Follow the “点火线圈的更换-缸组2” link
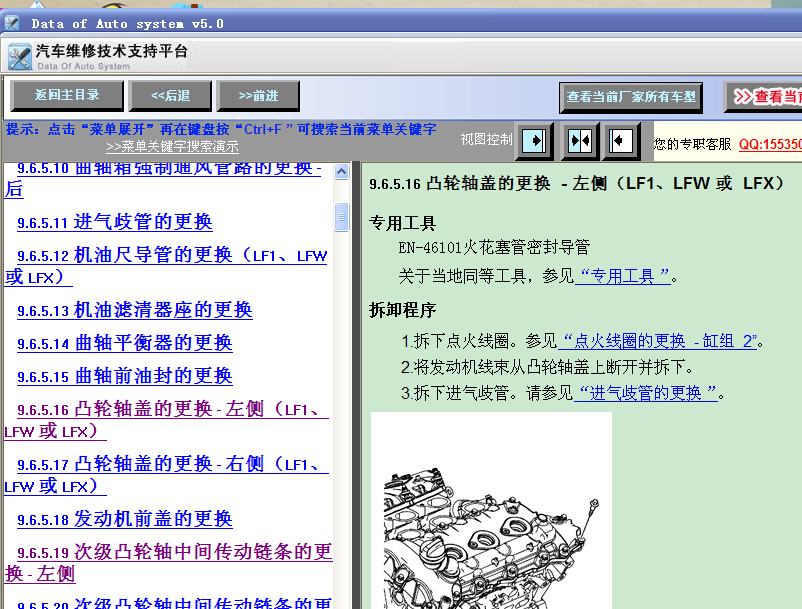802x609 pixels. (657, 341)
